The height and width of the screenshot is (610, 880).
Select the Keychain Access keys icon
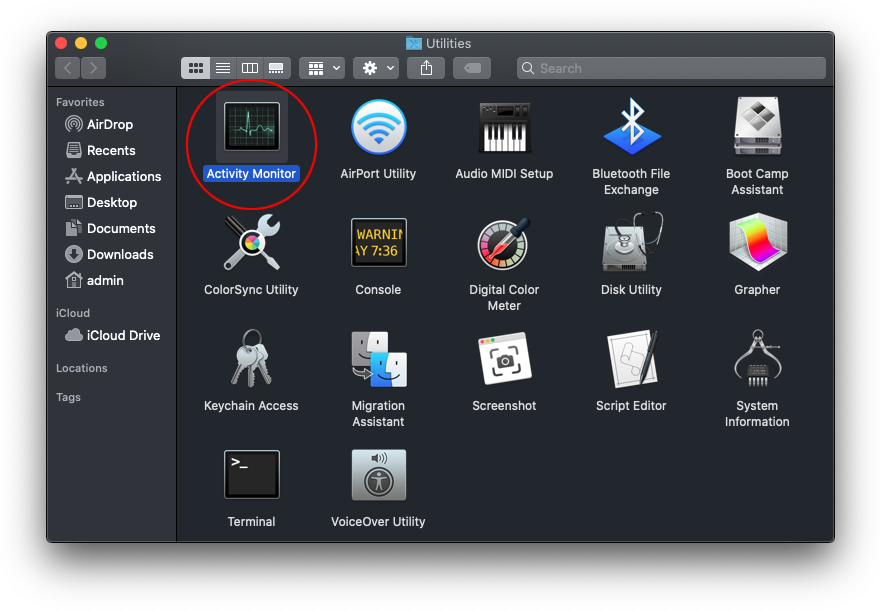(x=251, y=359)
